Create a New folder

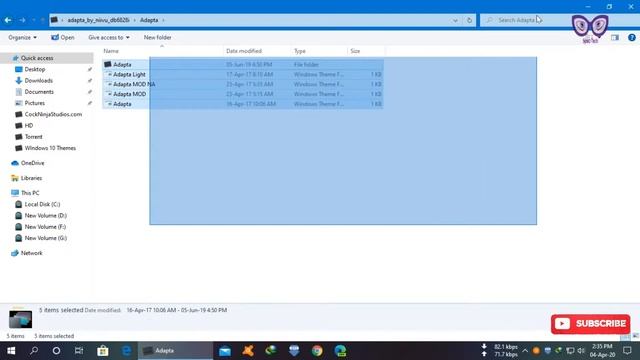pyautogui.click(x=158, y=37)
